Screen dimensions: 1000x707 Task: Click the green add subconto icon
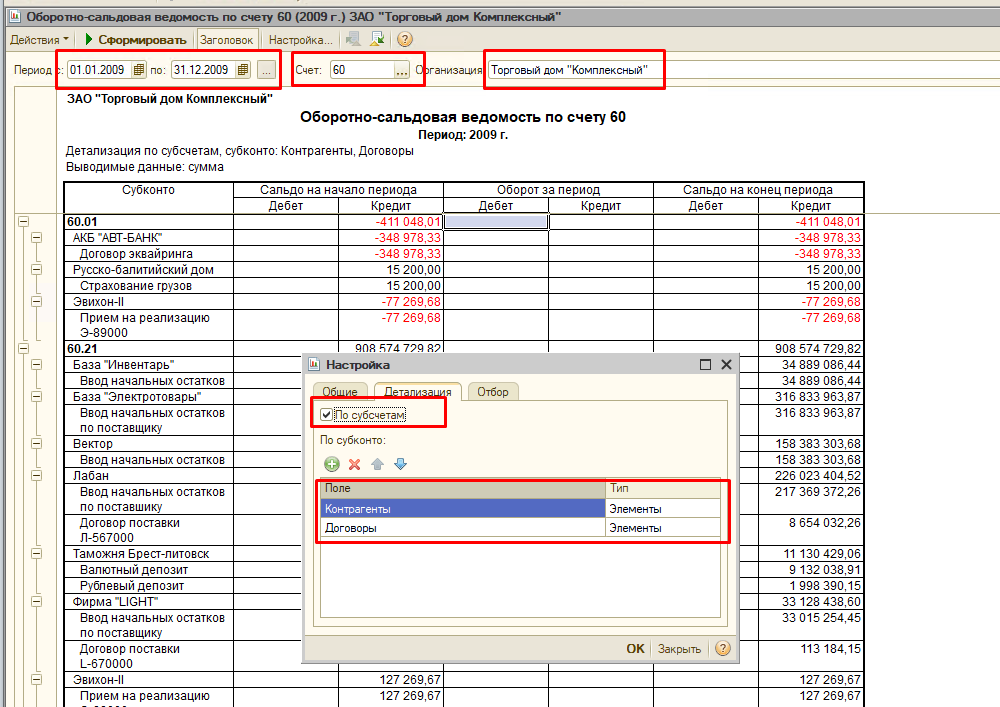click(x=331, y=464)
